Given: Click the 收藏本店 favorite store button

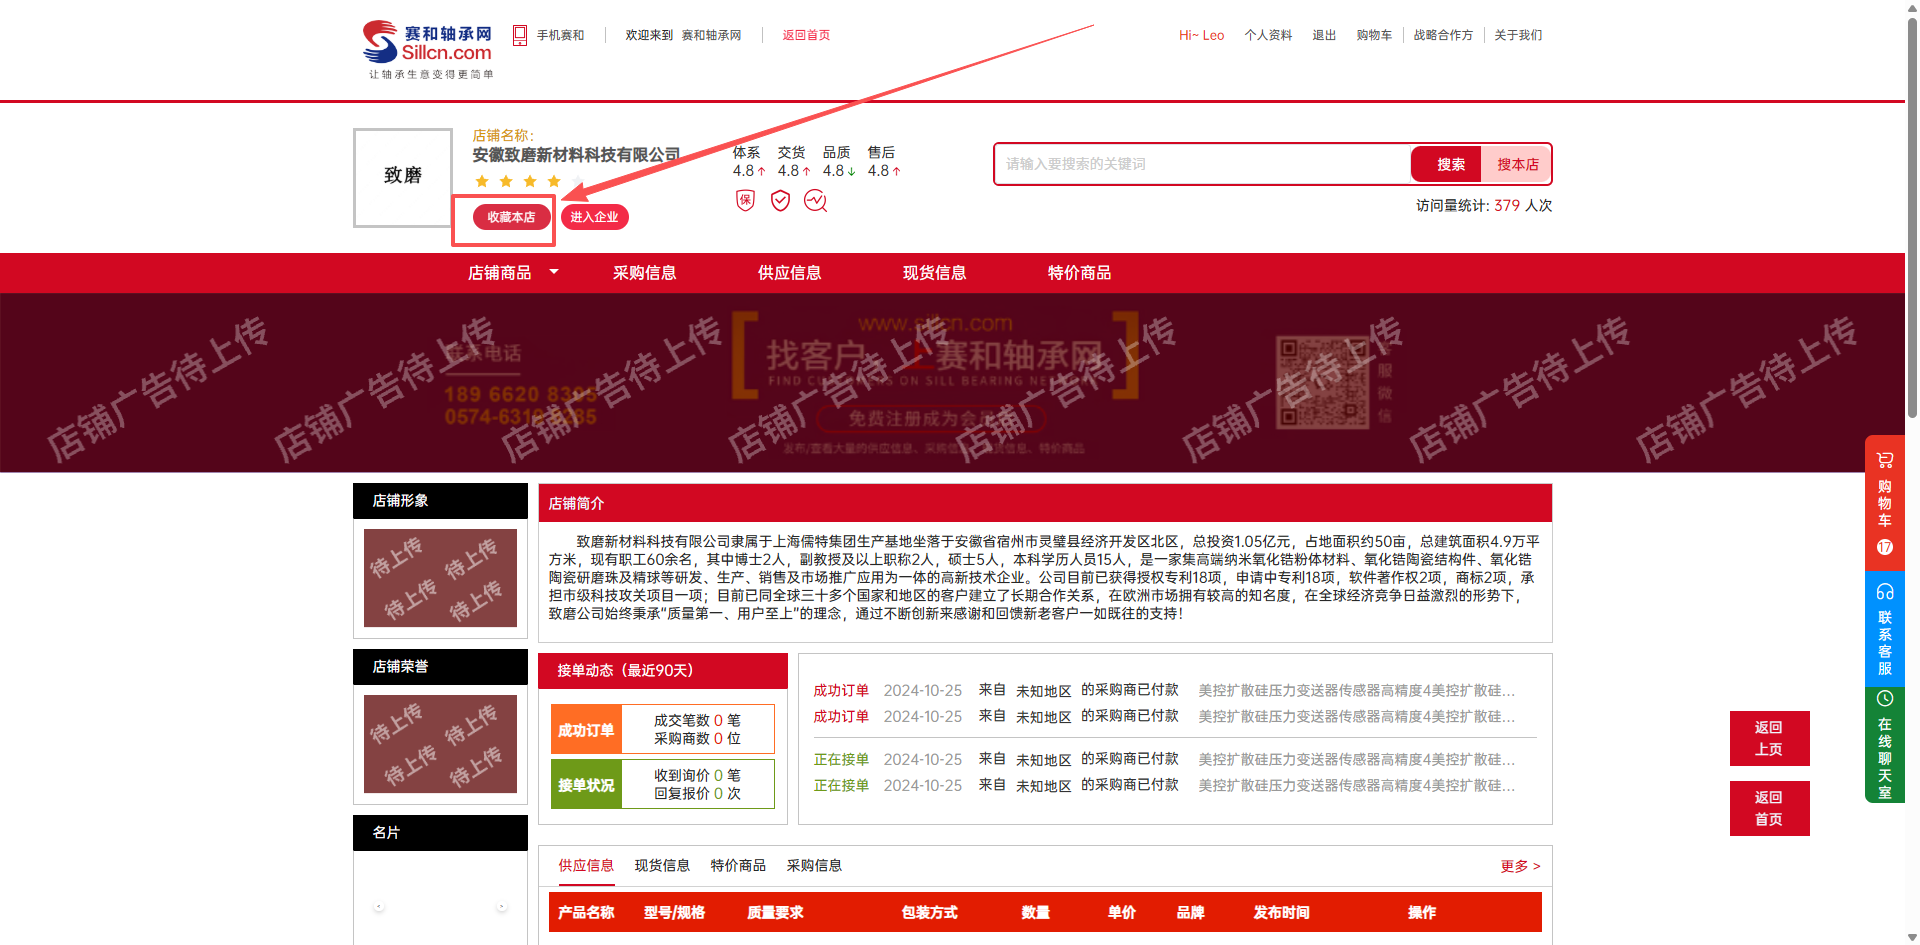Looking at the screenshot, I should (x=511, y=217).
